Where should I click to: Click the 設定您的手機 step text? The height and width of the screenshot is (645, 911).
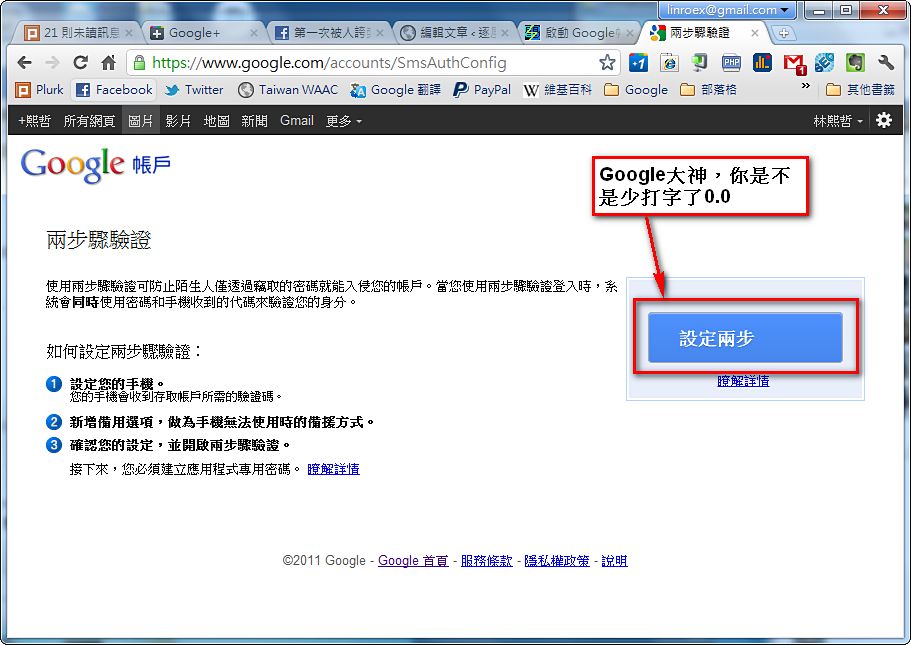click(x=117, y=384)
